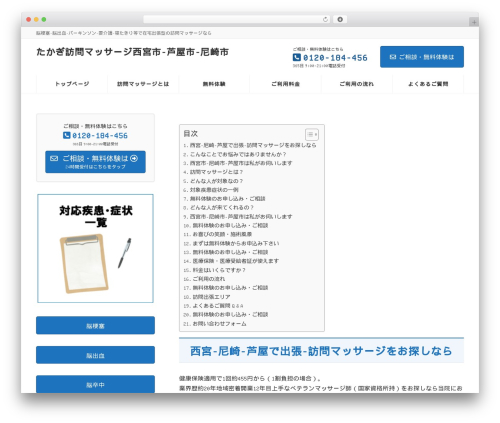
Task: Click the header phone number 0120-184-456
Action: click(x=335, y=58)
